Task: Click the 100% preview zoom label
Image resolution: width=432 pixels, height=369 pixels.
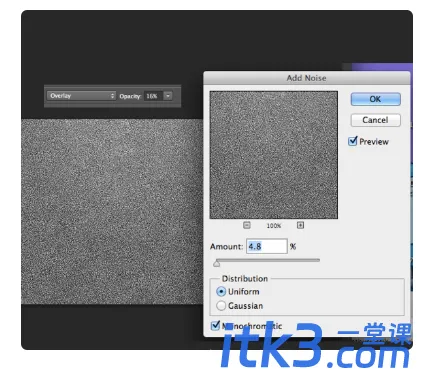Action: click(274, 226)
